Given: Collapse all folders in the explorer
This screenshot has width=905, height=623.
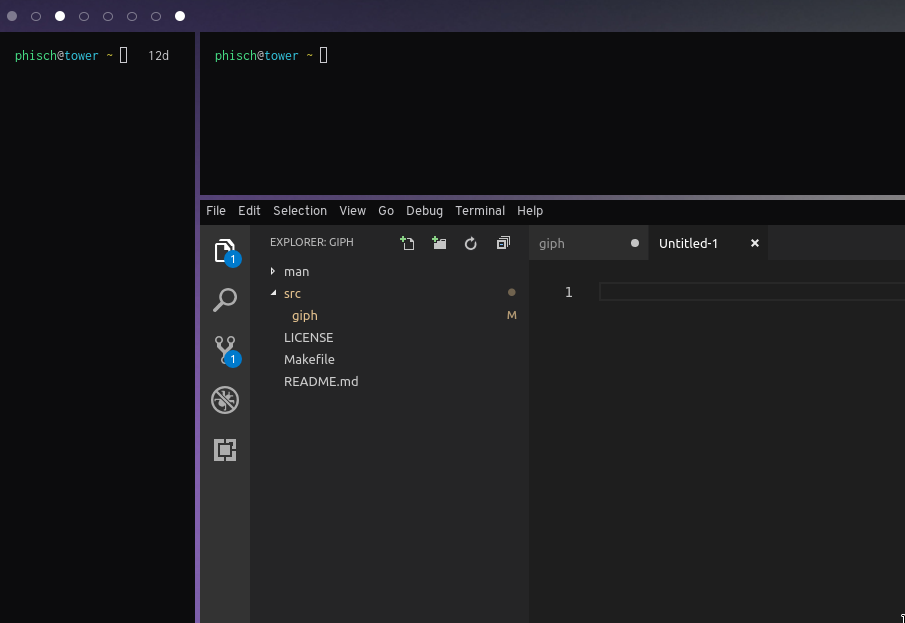Looking at the screenshot, I should [503, 243].
